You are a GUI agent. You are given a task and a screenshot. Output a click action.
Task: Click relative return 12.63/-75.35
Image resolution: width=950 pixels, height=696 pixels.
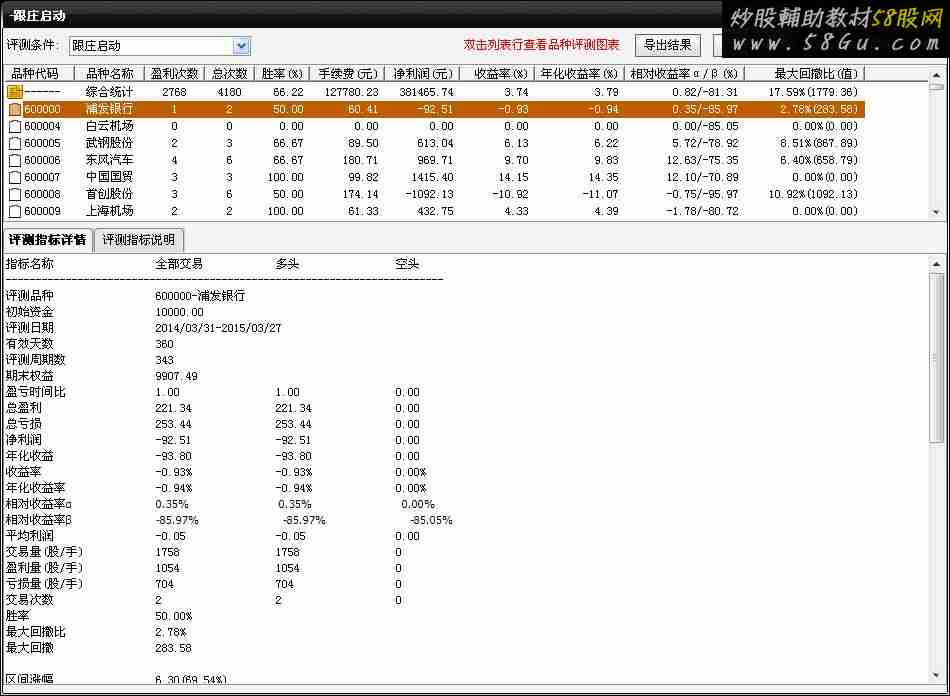(x=702, y=160)
